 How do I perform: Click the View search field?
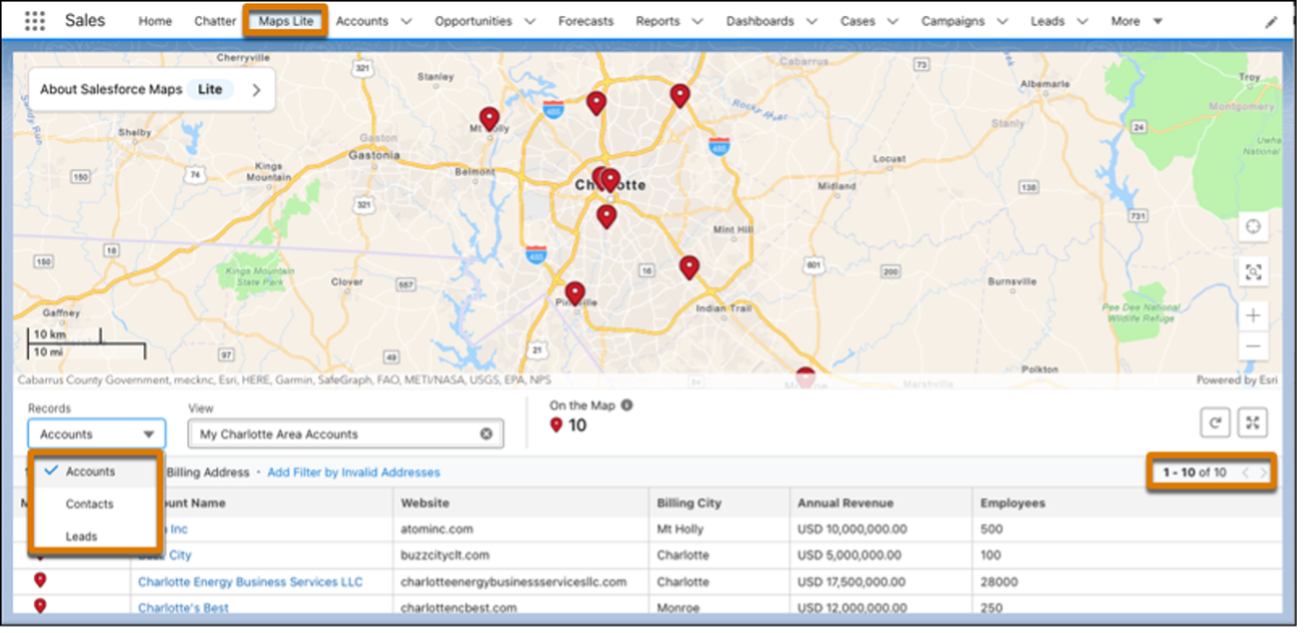tap(335, 434)
